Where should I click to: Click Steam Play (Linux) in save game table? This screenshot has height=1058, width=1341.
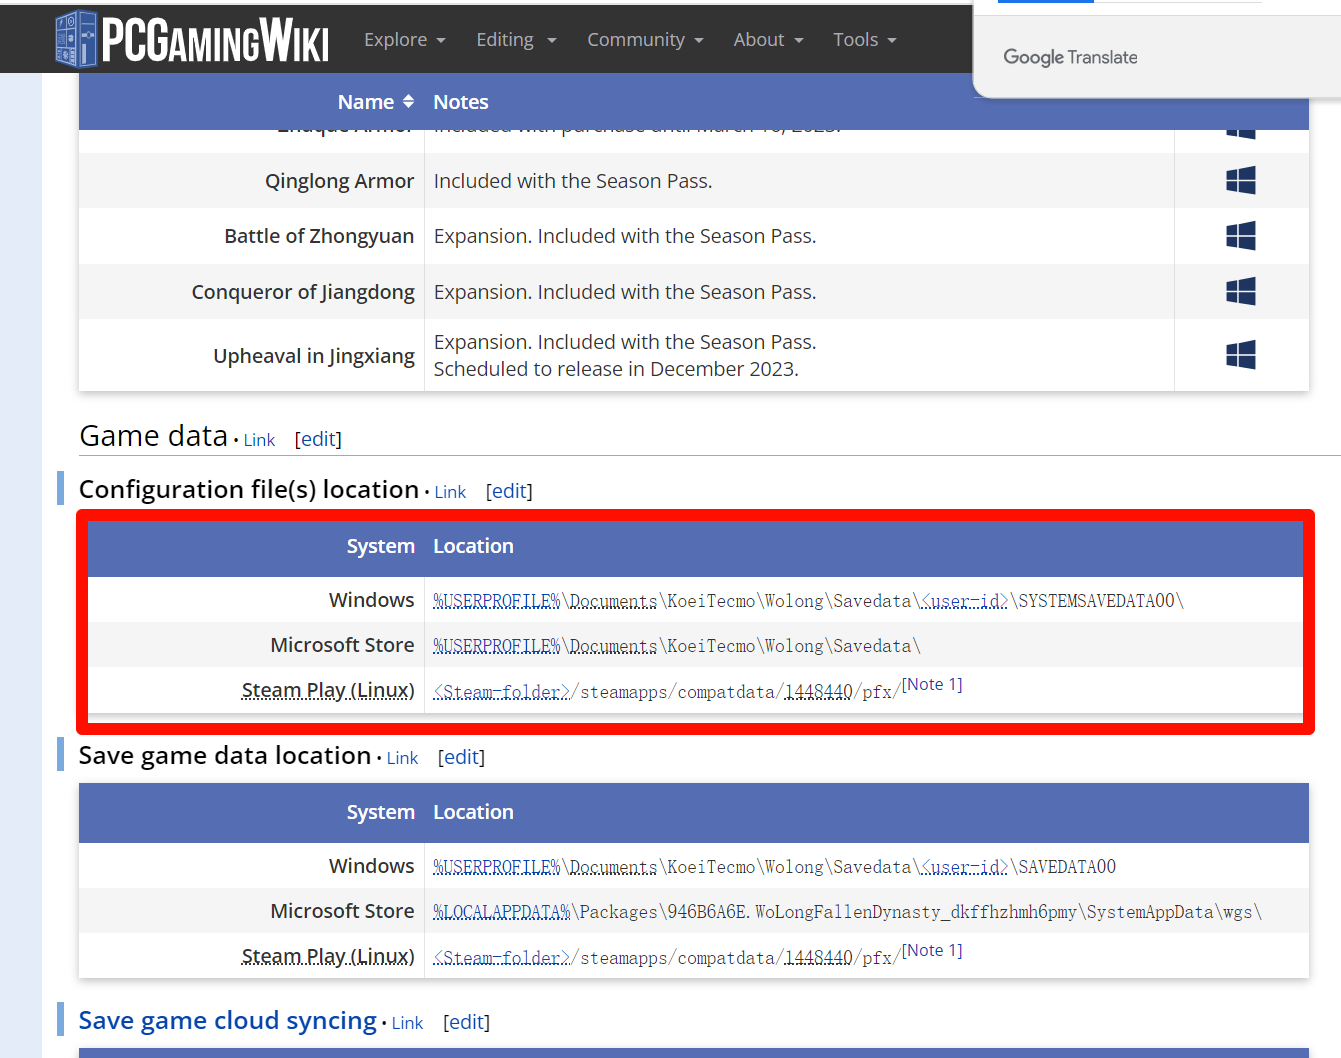pyautogui.click(x=328, y=957)
